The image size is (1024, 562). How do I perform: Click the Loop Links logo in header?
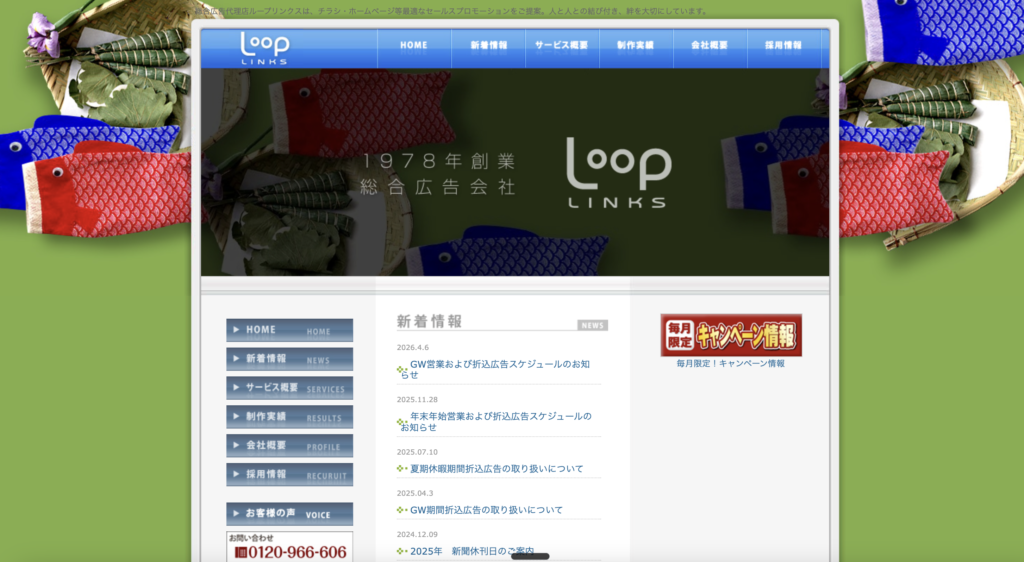(264, 48)
